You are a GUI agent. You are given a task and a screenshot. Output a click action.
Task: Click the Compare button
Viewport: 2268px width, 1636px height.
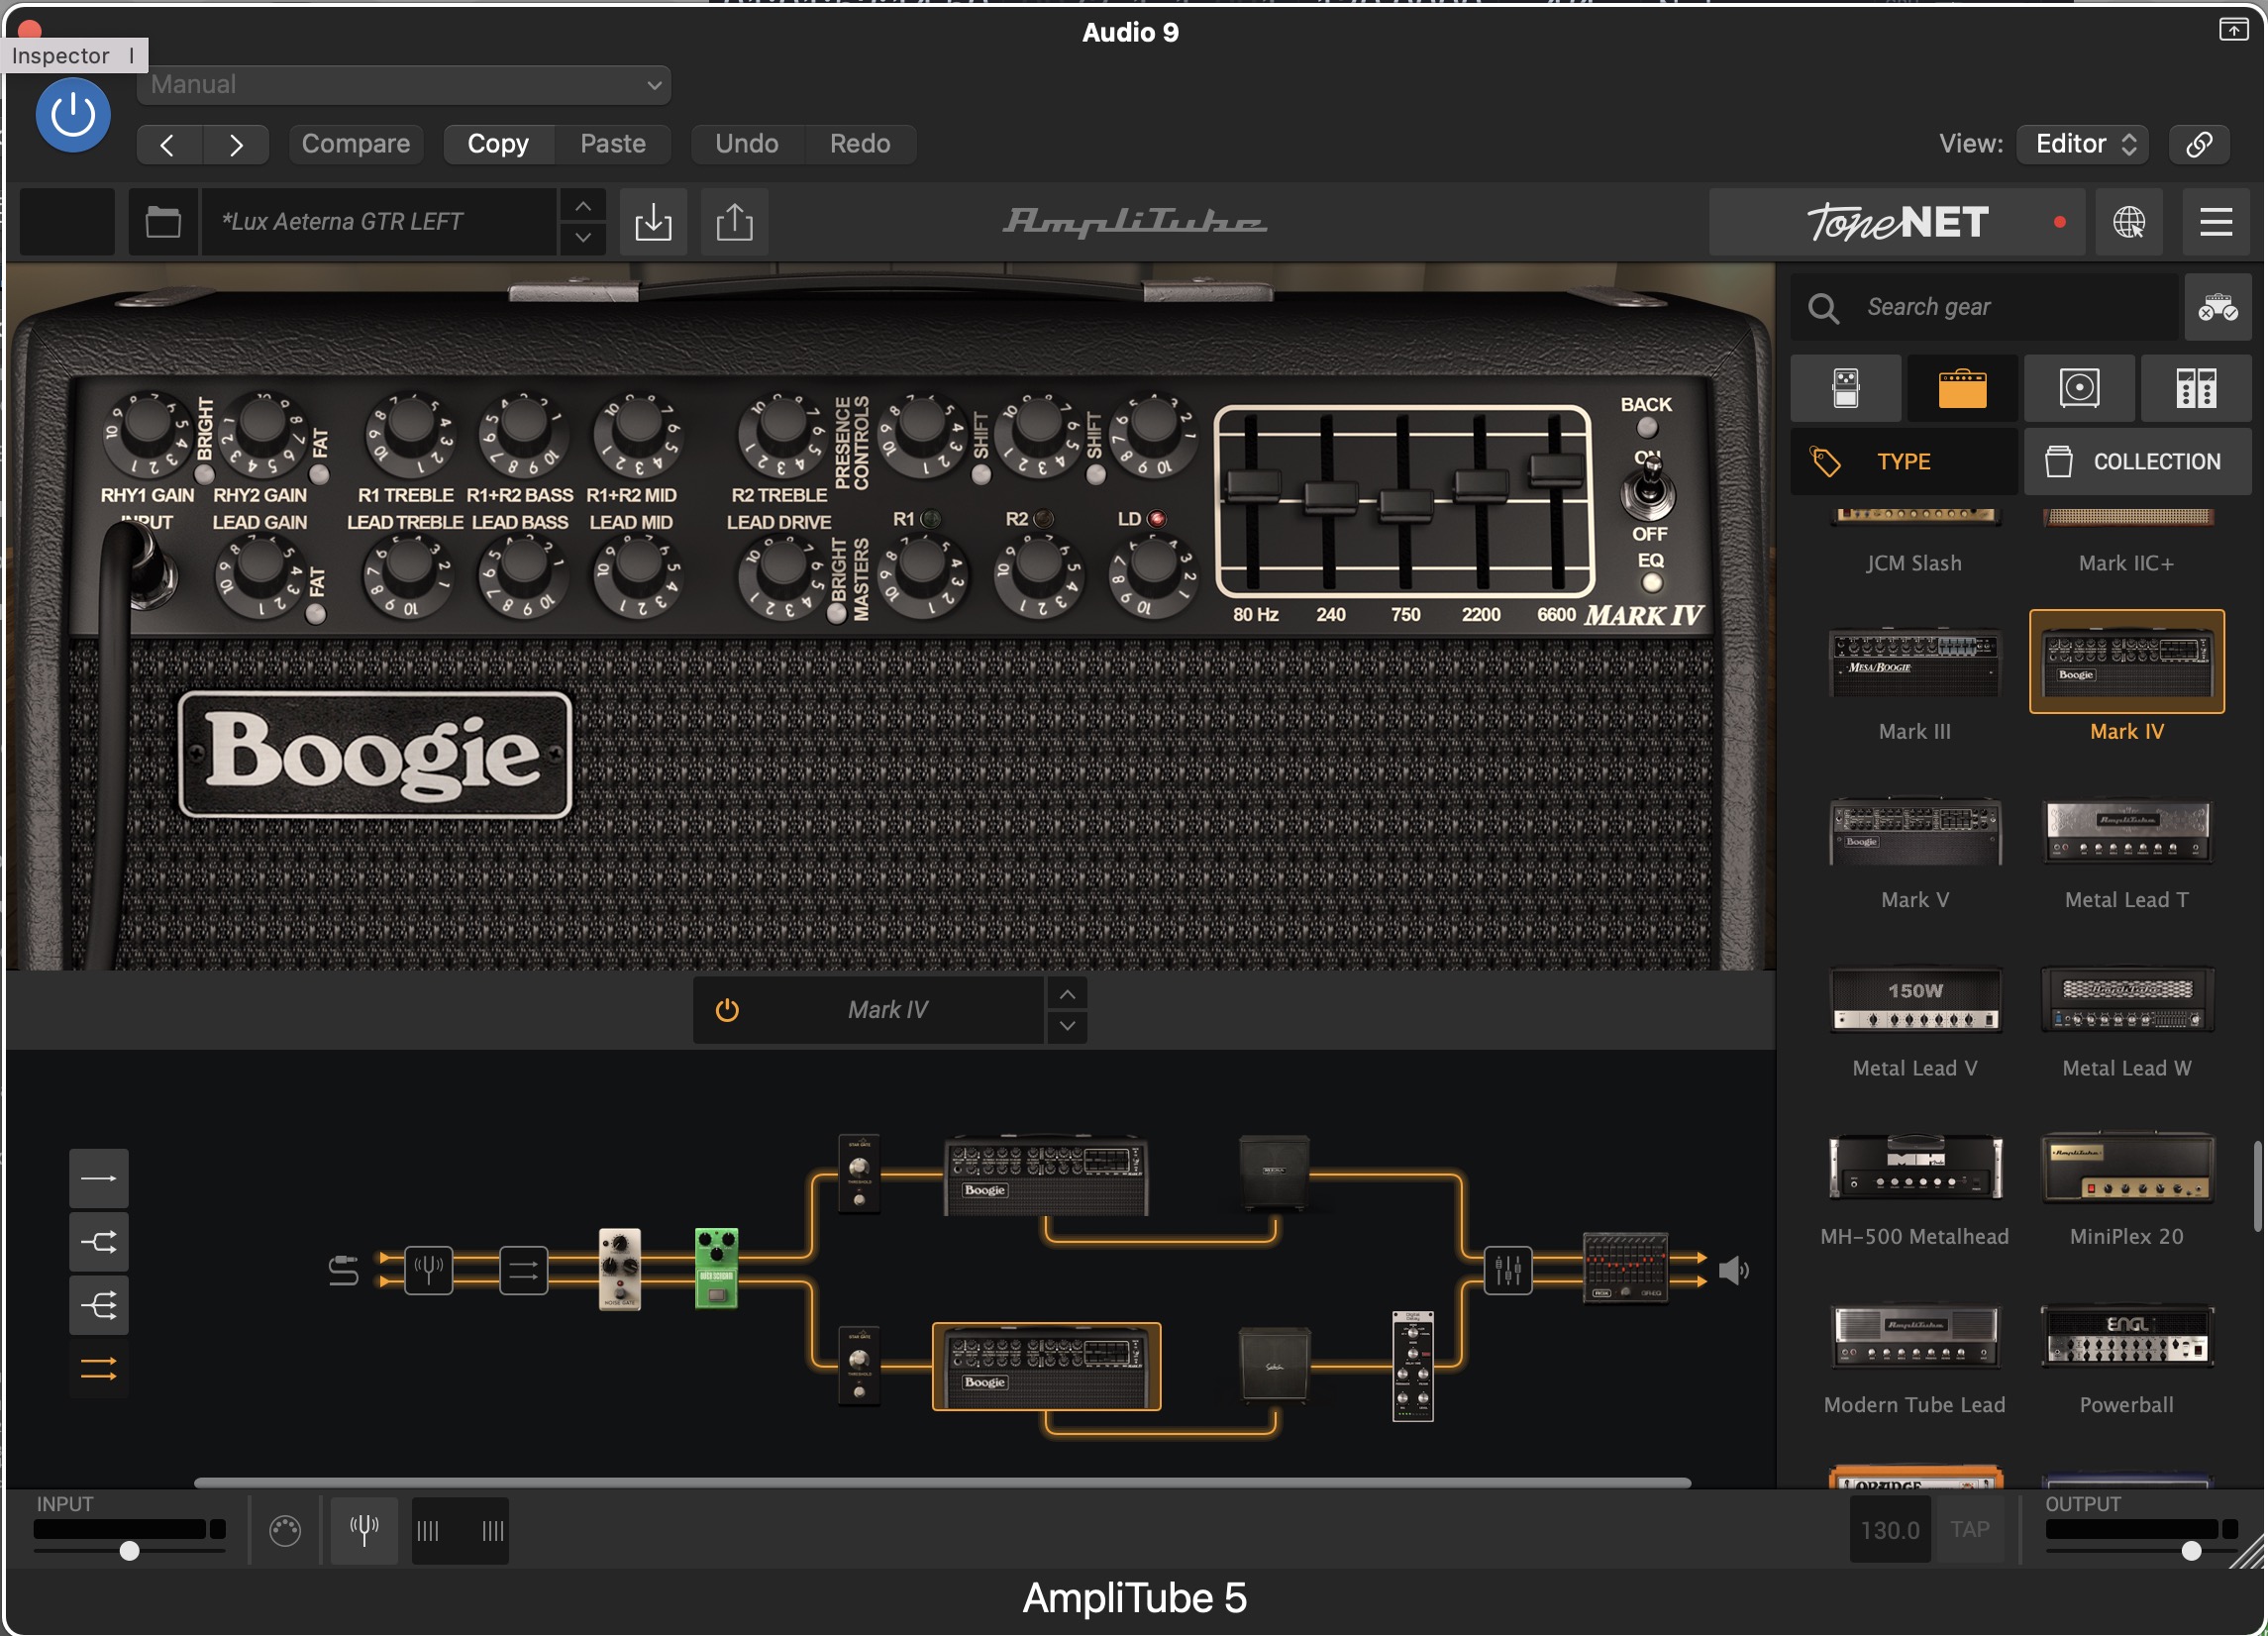point(356,144)
